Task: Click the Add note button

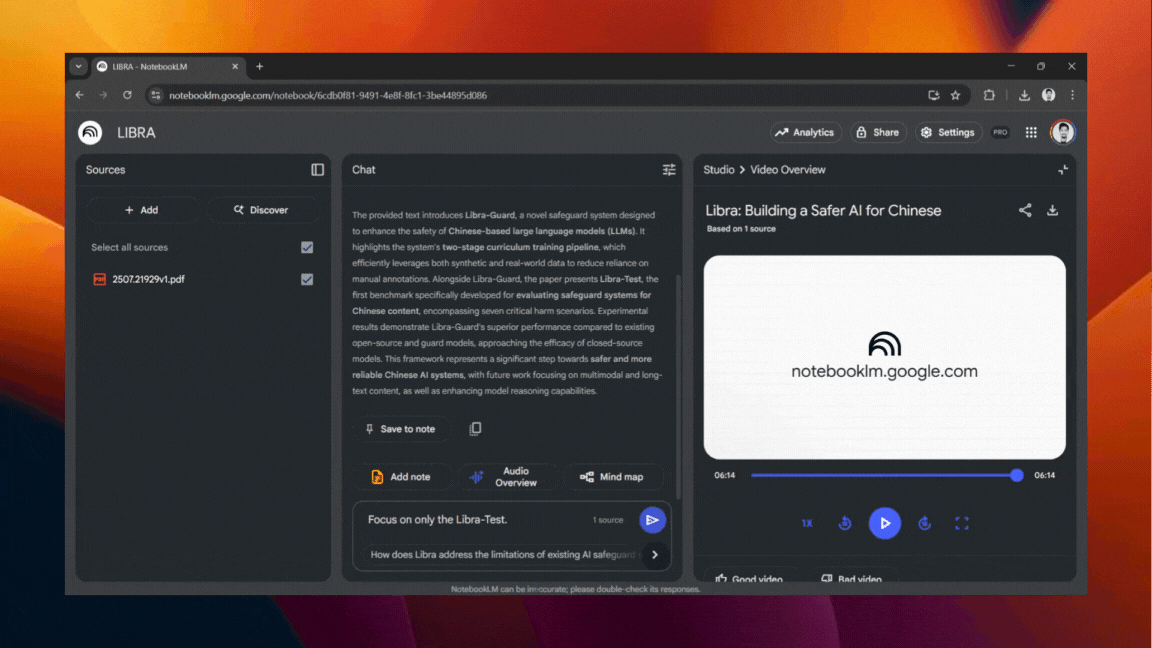Action: [401, 477]
